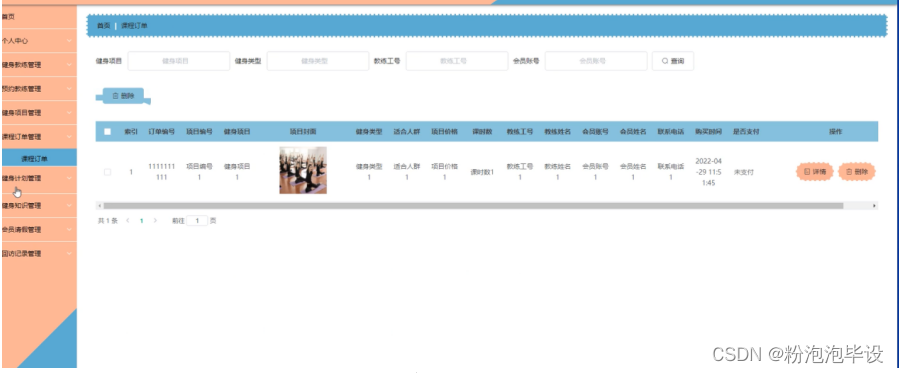Click left arrow of horizontal scrollbar
The height and width of the screenshot is (373, 899).
[x=99, y=205]
